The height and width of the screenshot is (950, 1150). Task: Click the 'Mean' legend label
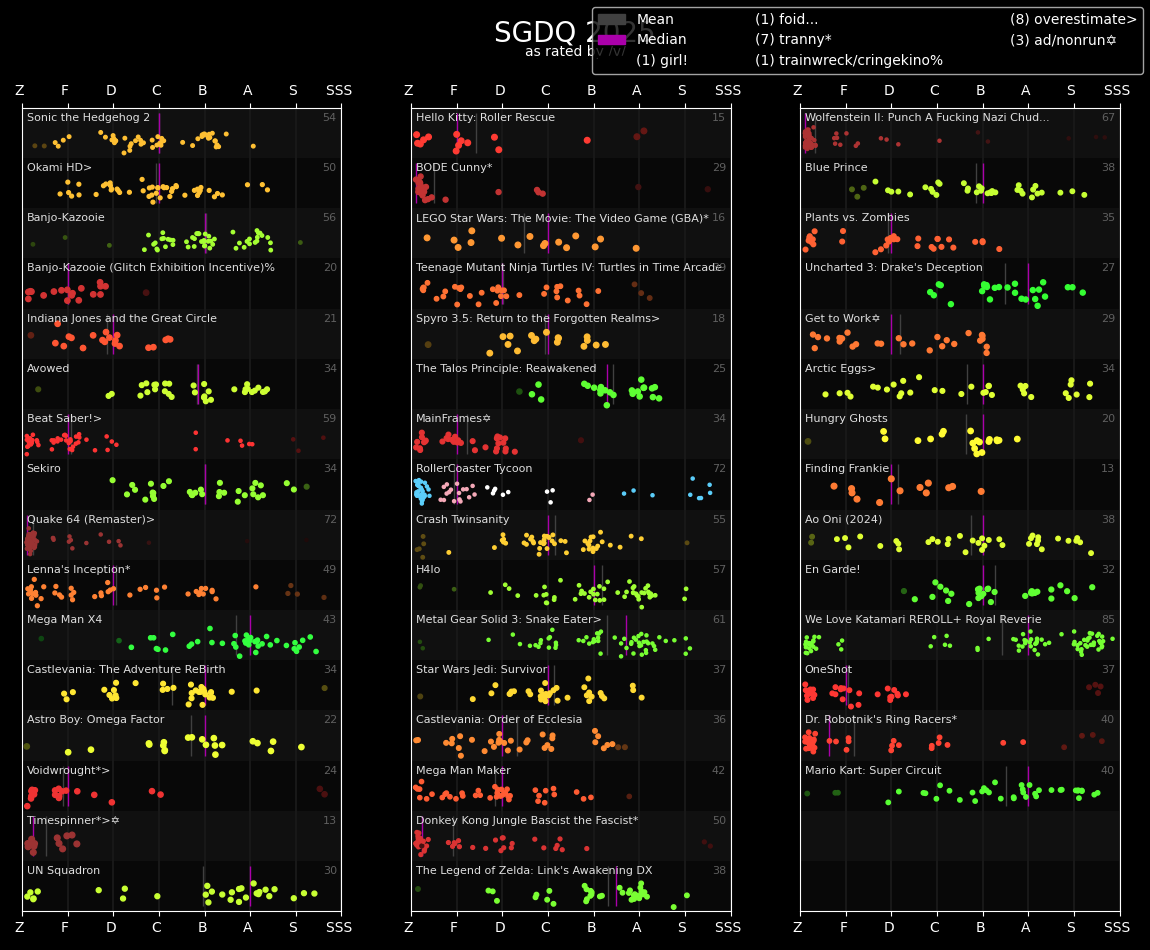(655, 20)
